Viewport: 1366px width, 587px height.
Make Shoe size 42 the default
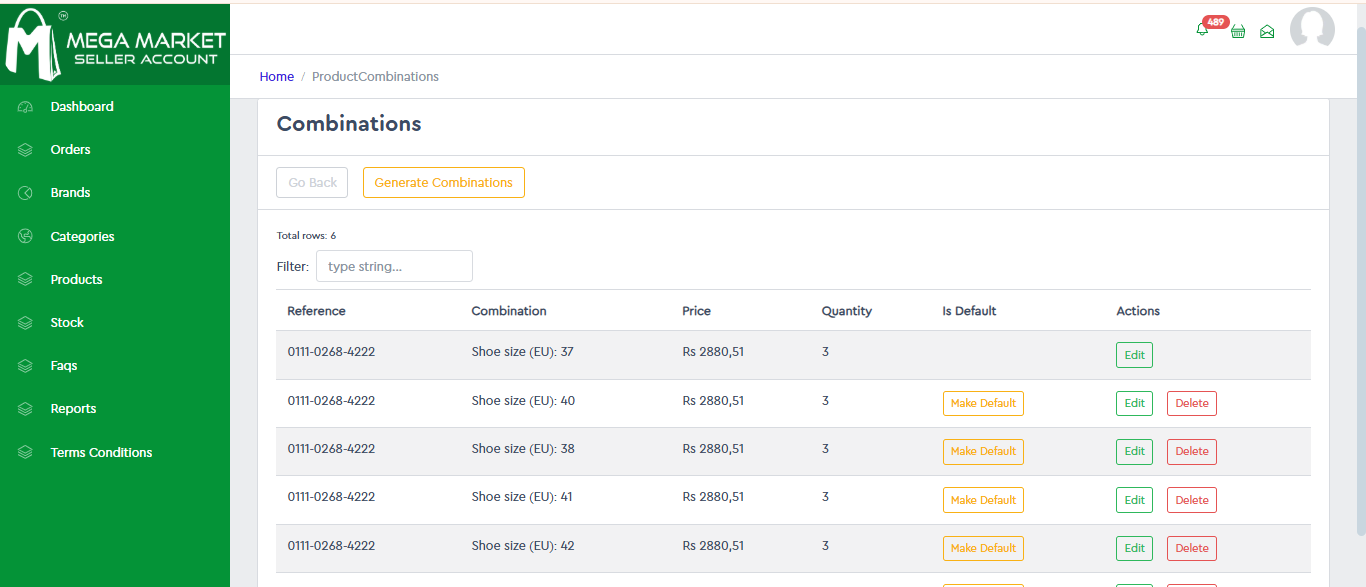click(983, 548)
